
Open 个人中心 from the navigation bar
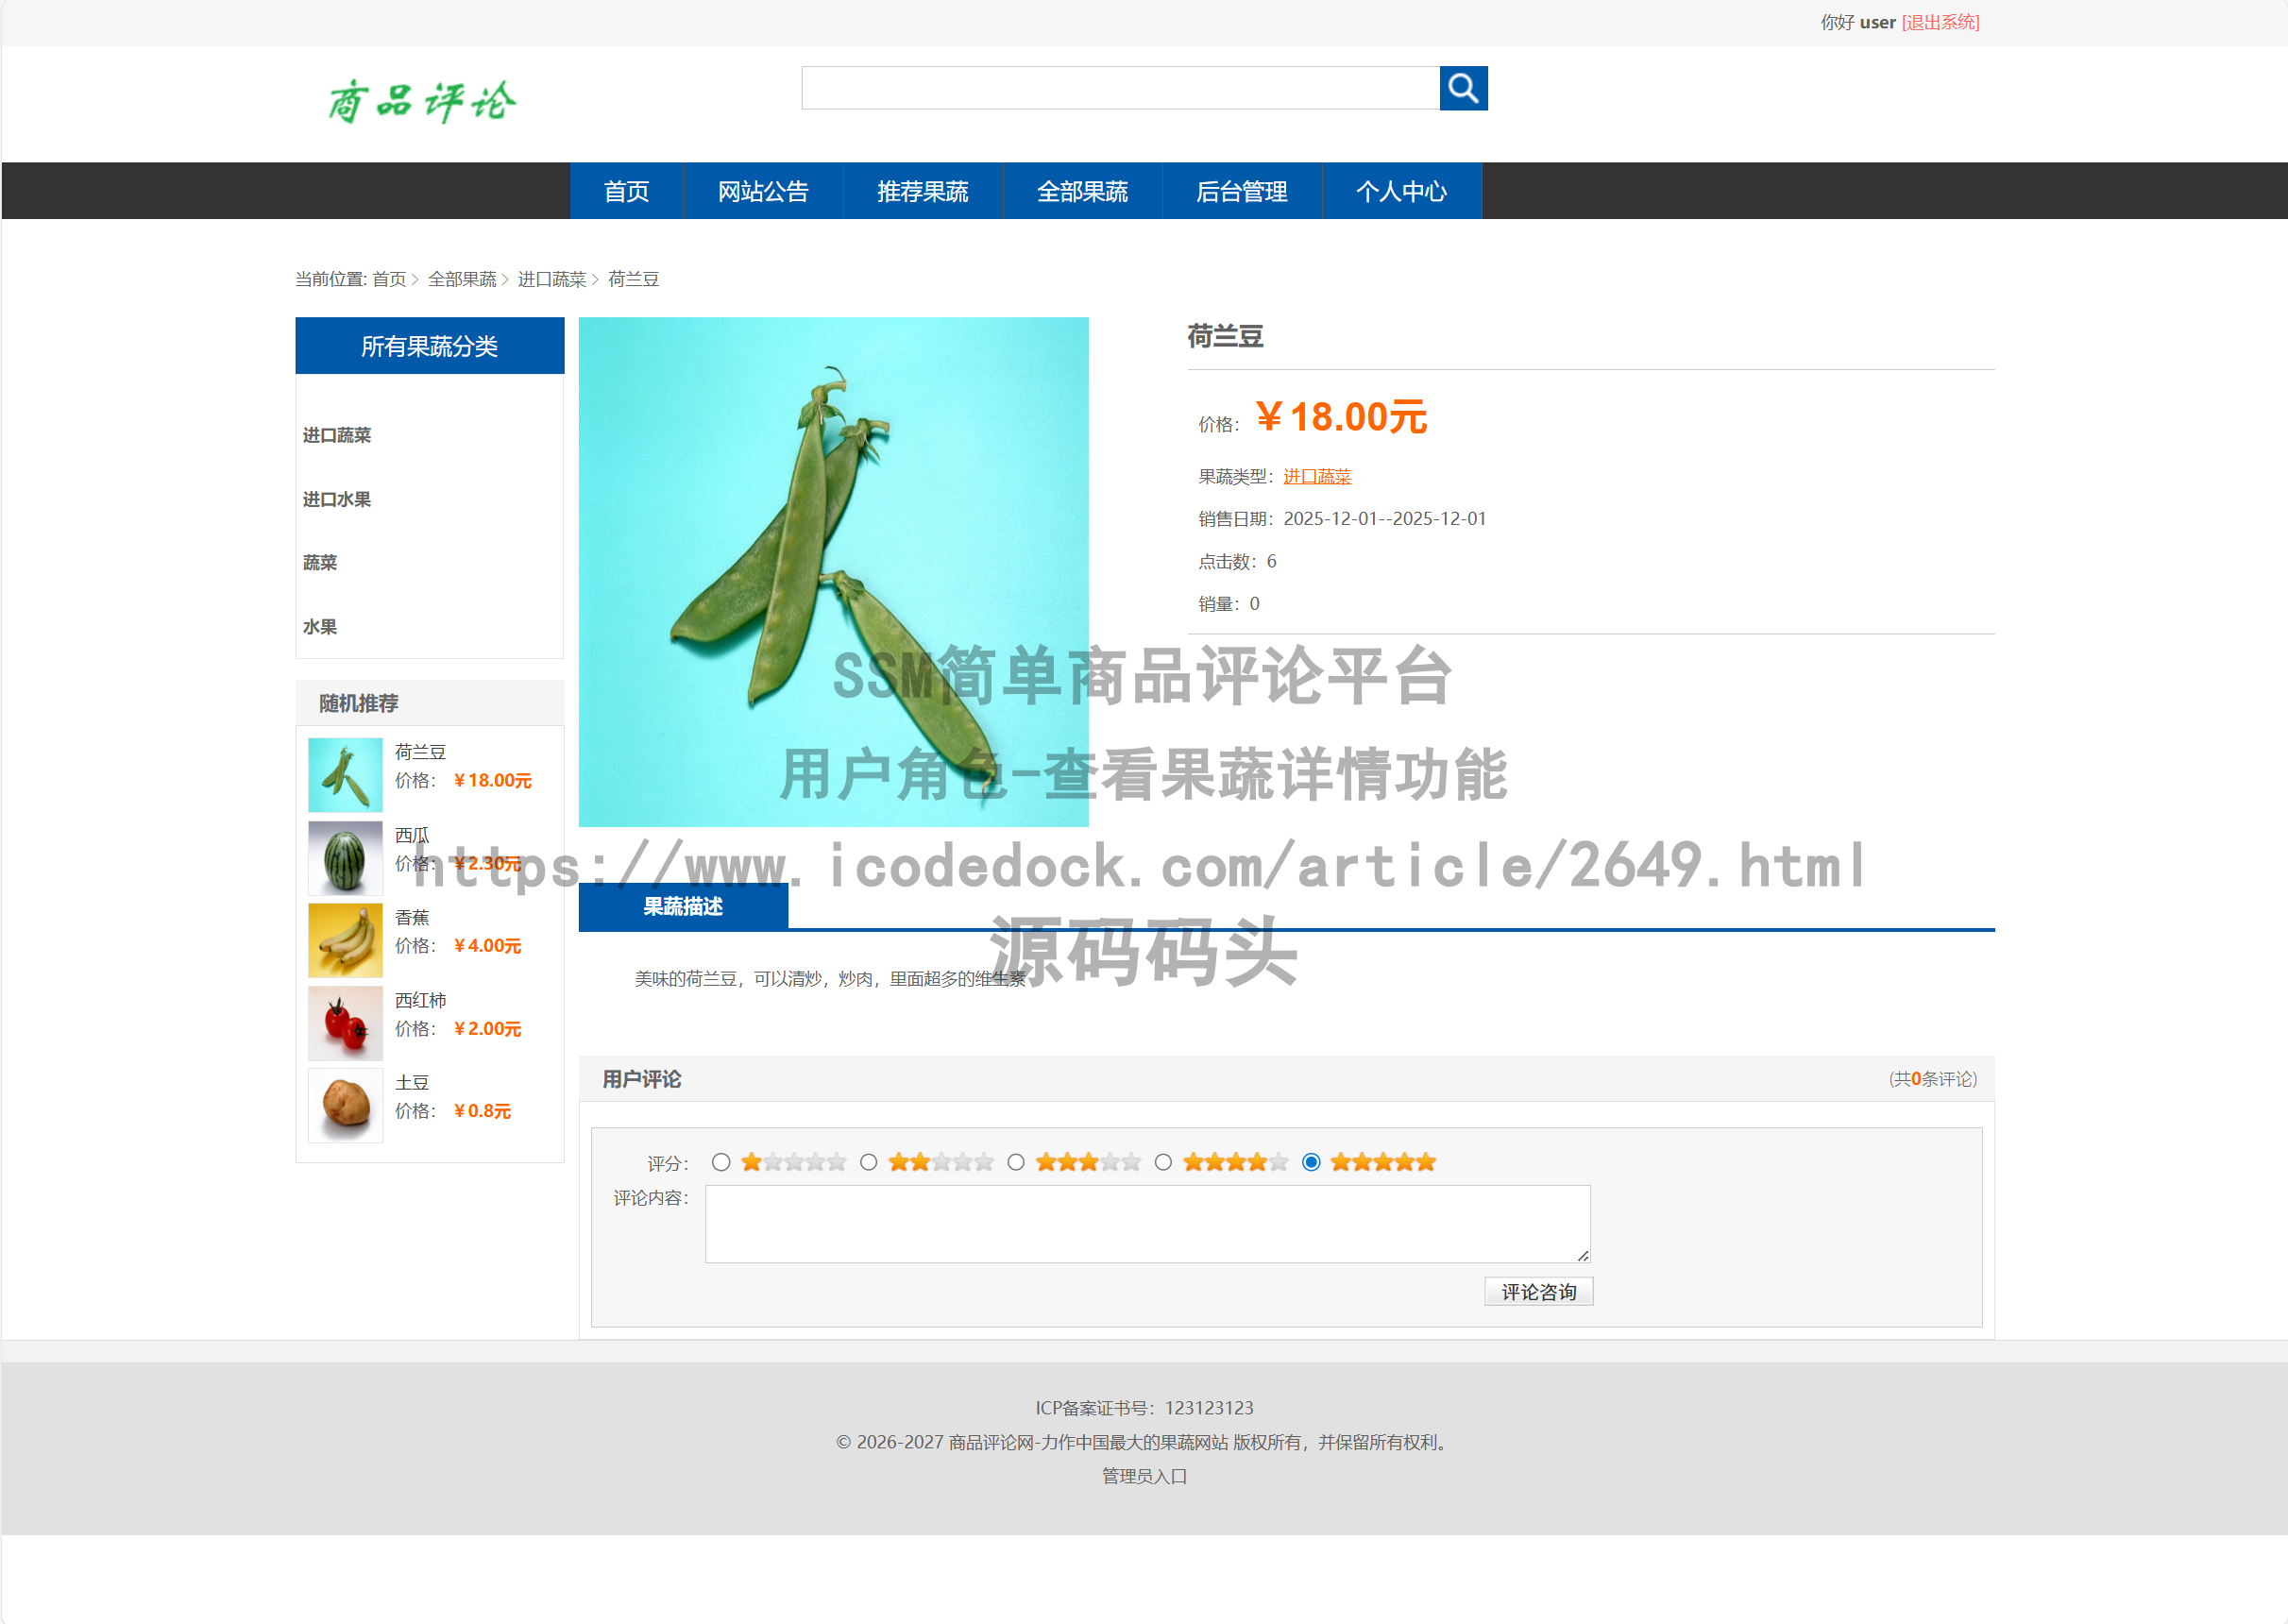tap(1402, 191)
